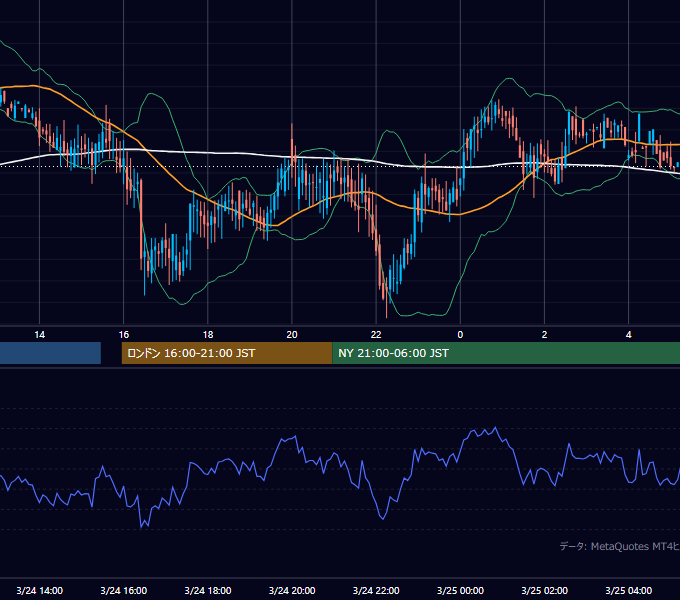Viewport: 680px width, 600px height.
Task: Click the 3/24 22:00 date label
Action: 376,590
